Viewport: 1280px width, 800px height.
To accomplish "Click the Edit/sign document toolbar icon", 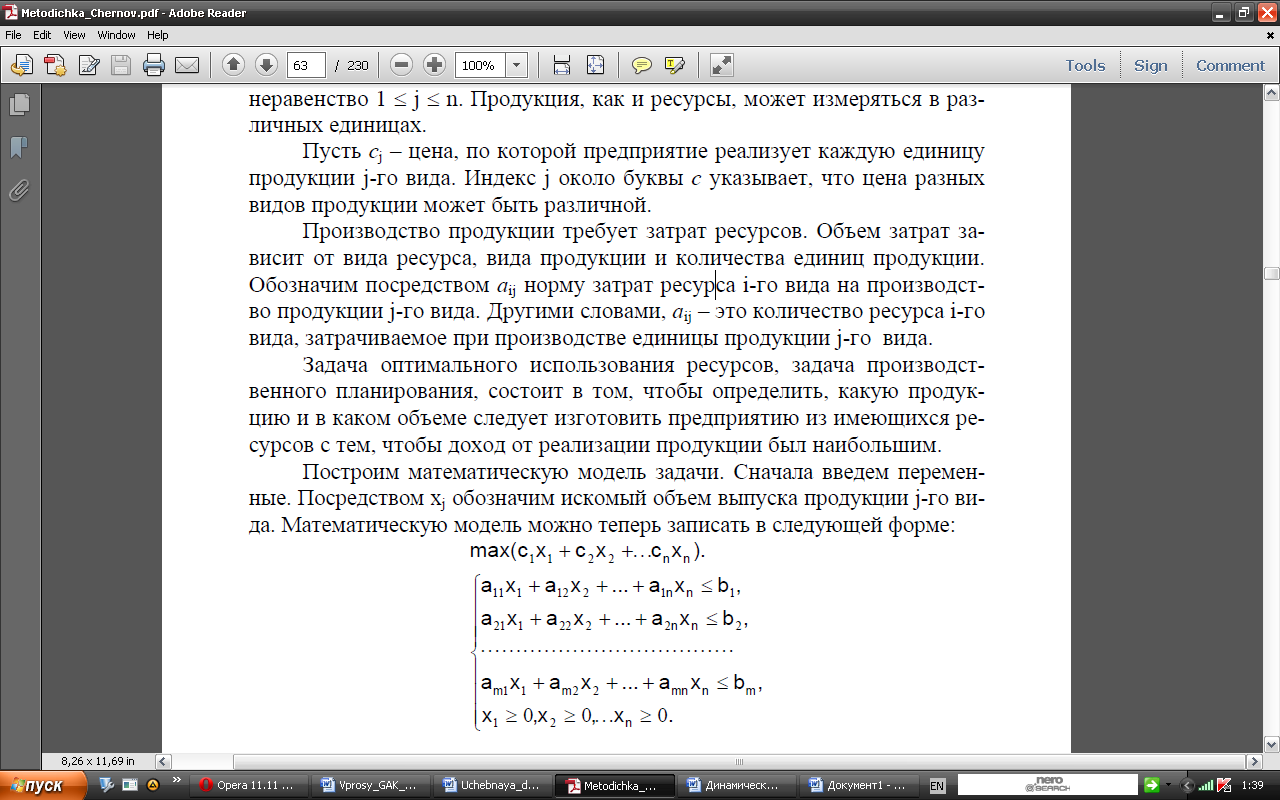I will (x=88, y=65).
